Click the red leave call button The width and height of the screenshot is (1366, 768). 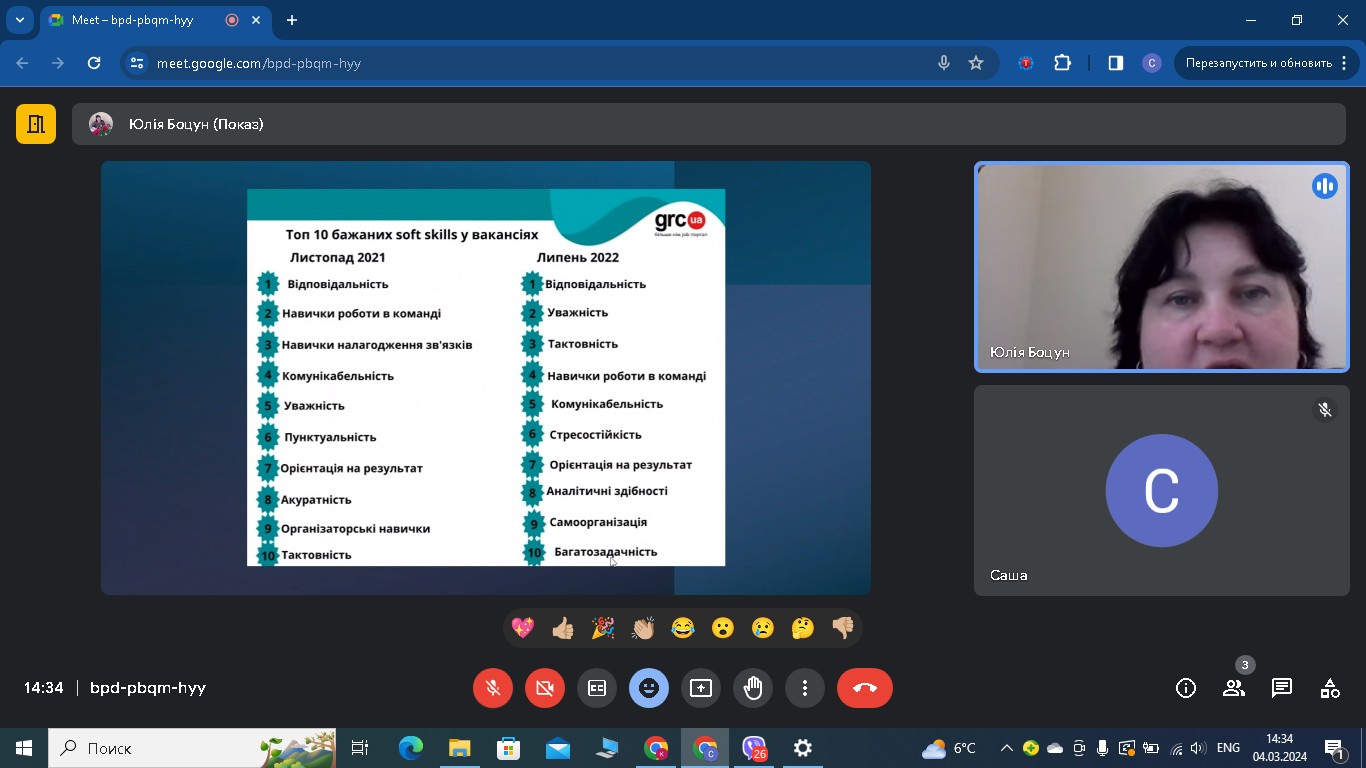tap(864, 688)
